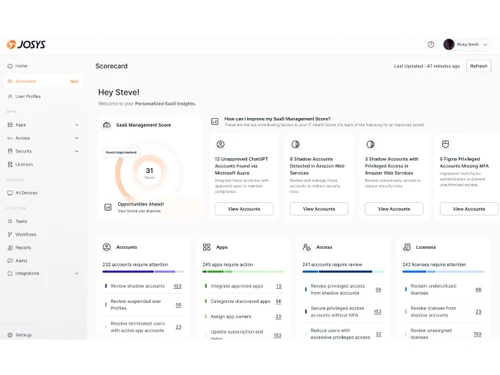The width and height of the screenshot is (500, 375).
Task: Open Resolve terminated users with active accounts
Action: [x=143, y=327]
